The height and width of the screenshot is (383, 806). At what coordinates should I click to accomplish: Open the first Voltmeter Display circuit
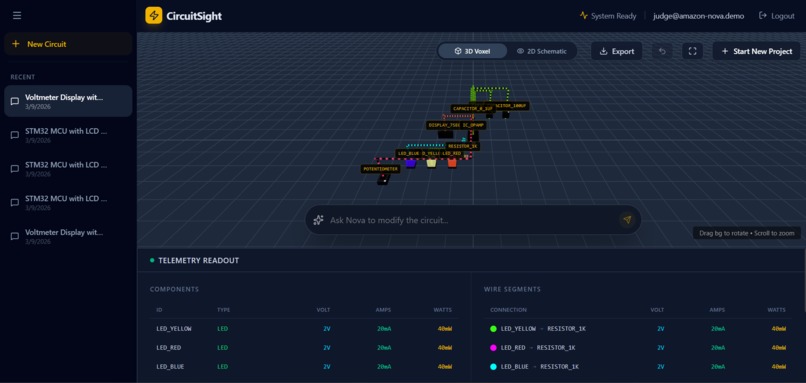(x=68, y=101)
